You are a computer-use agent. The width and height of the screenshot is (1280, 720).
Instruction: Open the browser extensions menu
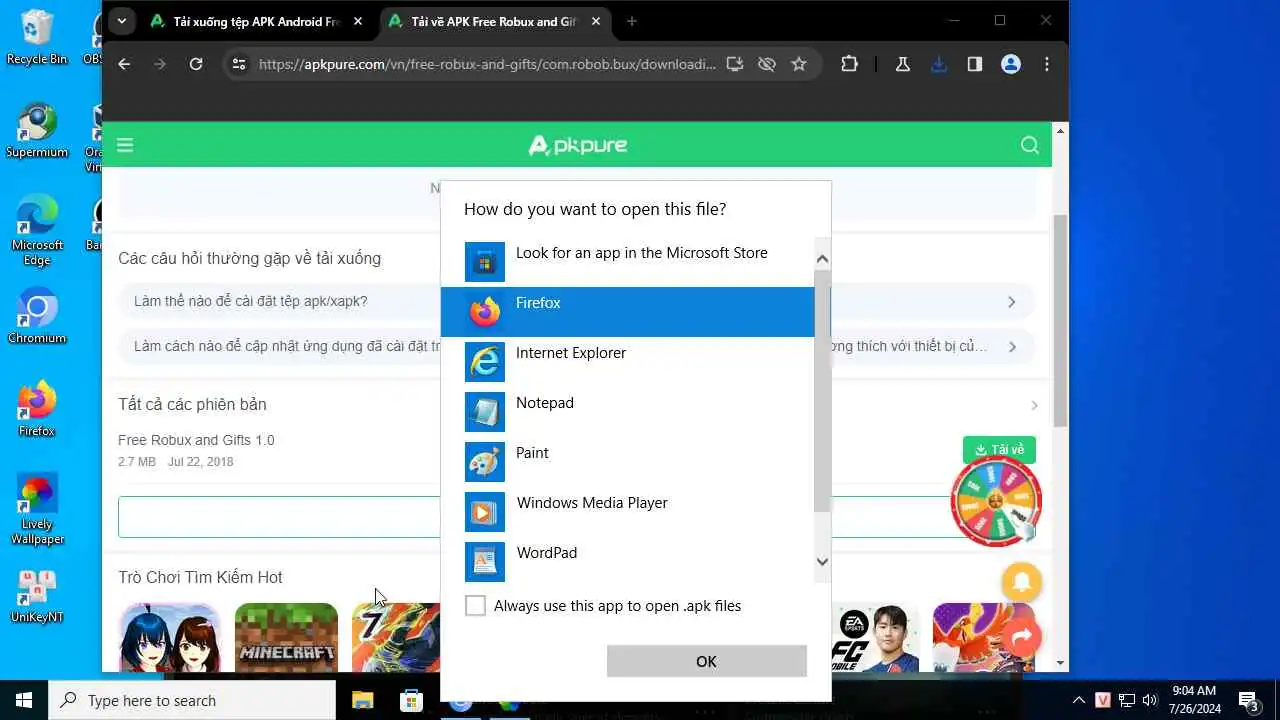849,64
